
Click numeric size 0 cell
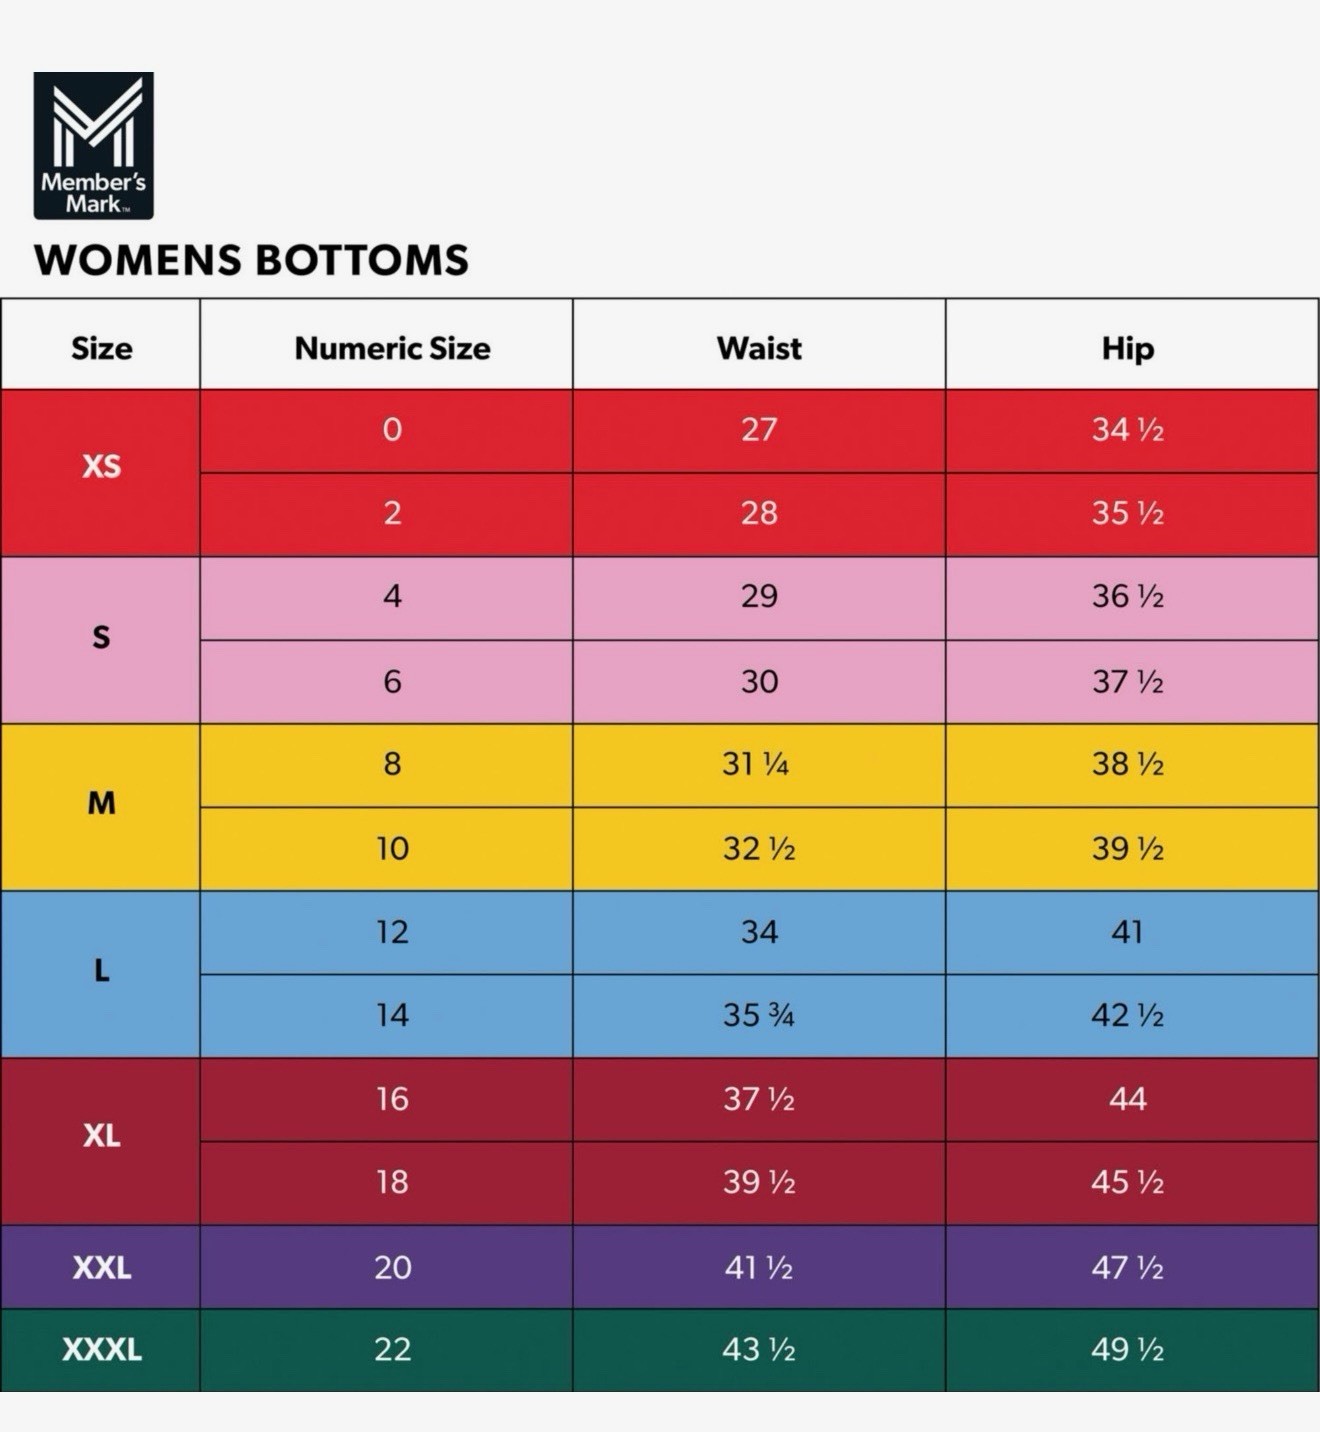[392, 430]
